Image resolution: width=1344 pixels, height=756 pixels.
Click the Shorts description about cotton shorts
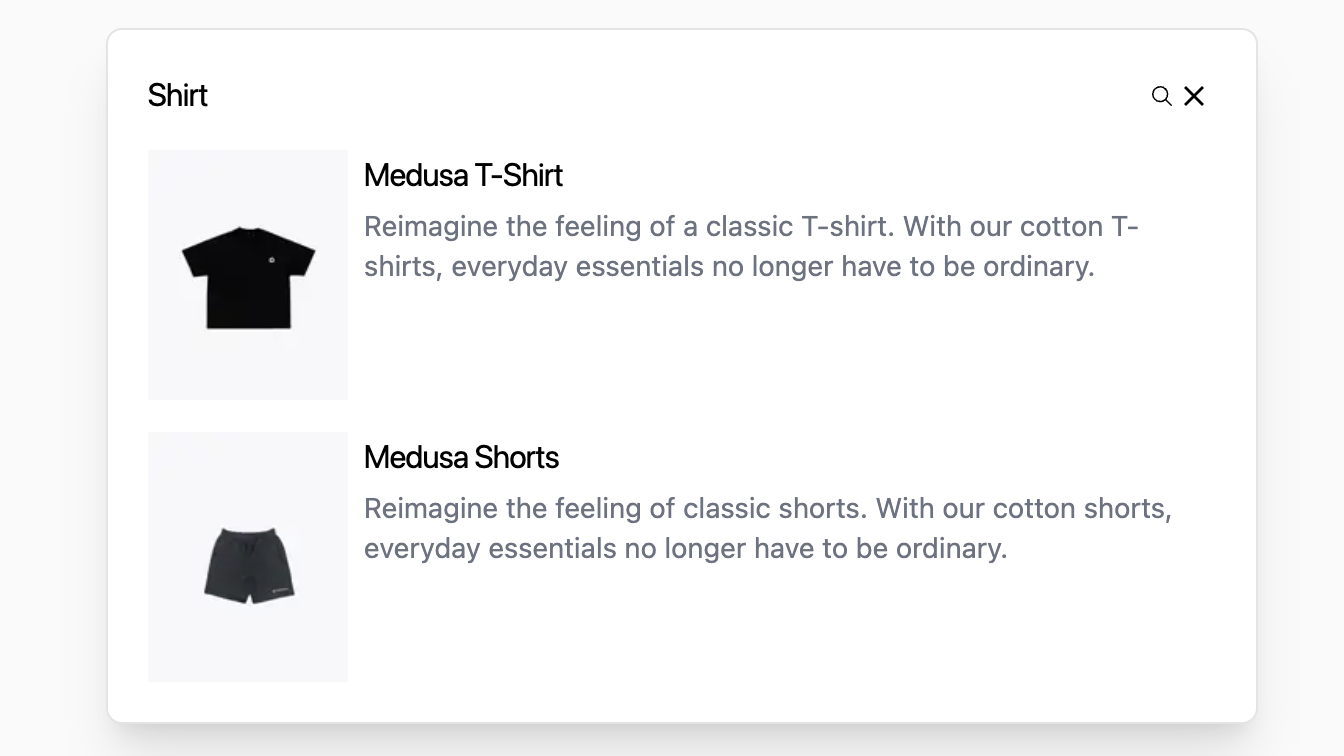(766, 528)
